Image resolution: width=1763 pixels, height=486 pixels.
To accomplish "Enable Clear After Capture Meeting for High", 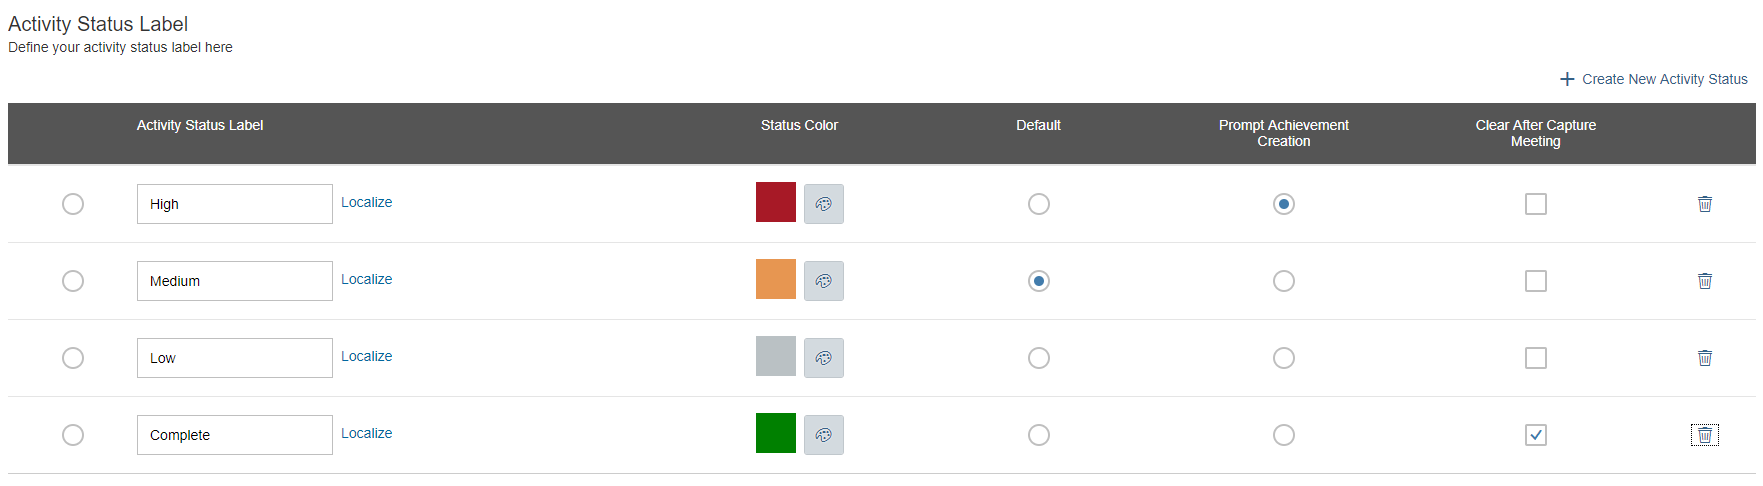I will (1536, 204).
